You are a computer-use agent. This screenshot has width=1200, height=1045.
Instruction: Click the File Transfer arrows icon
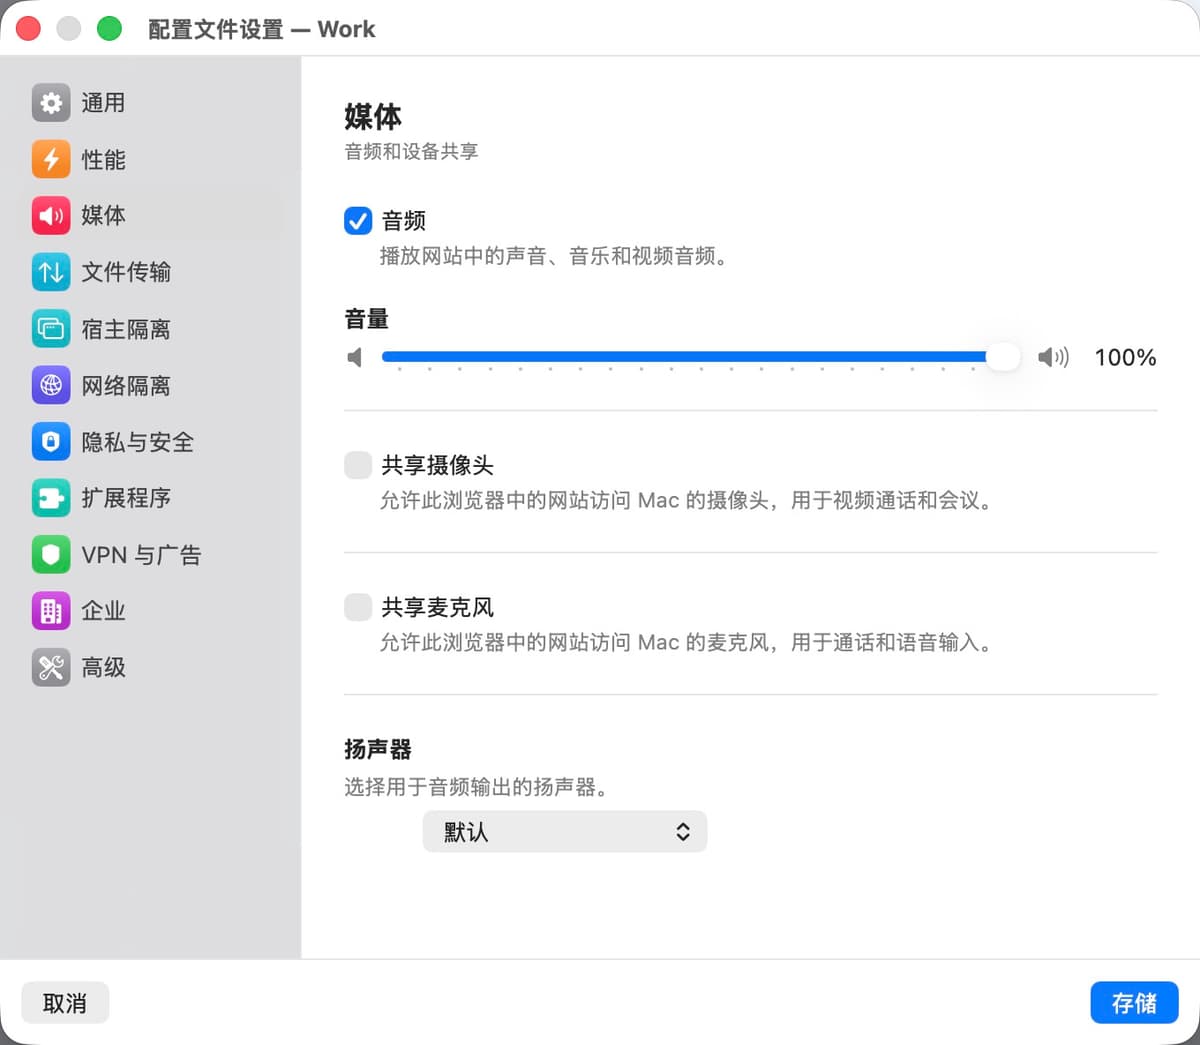coord(51,272)
